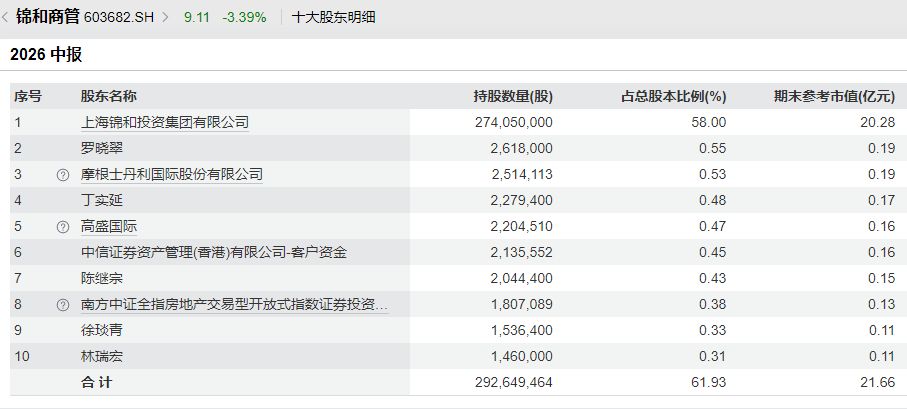Click share count 2,204,510

click(521, 227)
